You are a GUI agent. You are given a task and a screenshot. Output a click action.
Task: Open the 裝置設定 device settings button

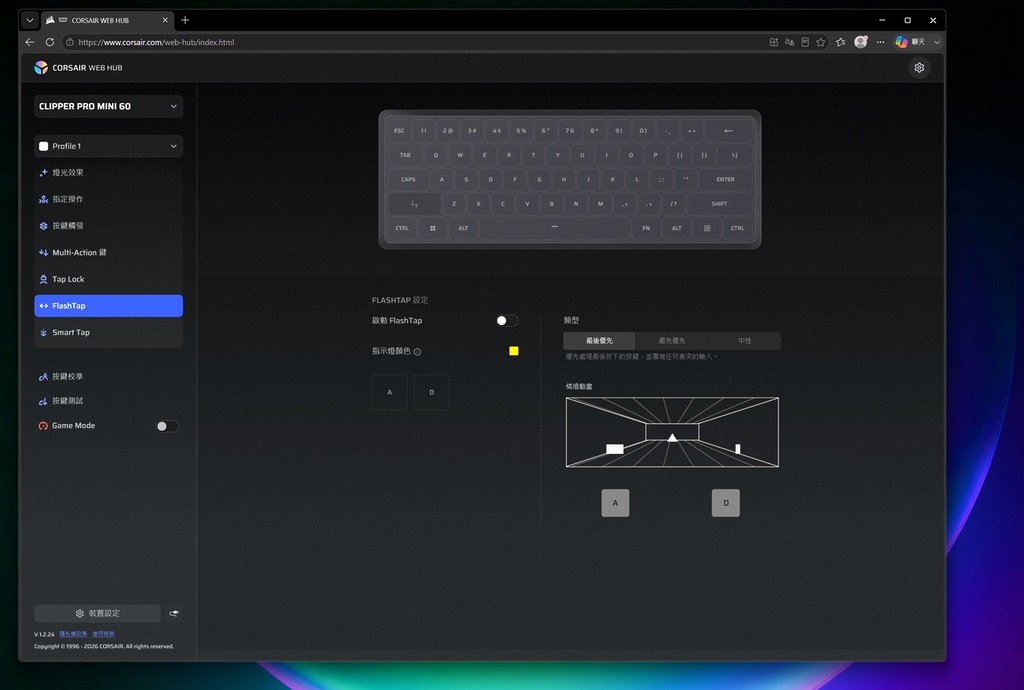tap(97, 614)
